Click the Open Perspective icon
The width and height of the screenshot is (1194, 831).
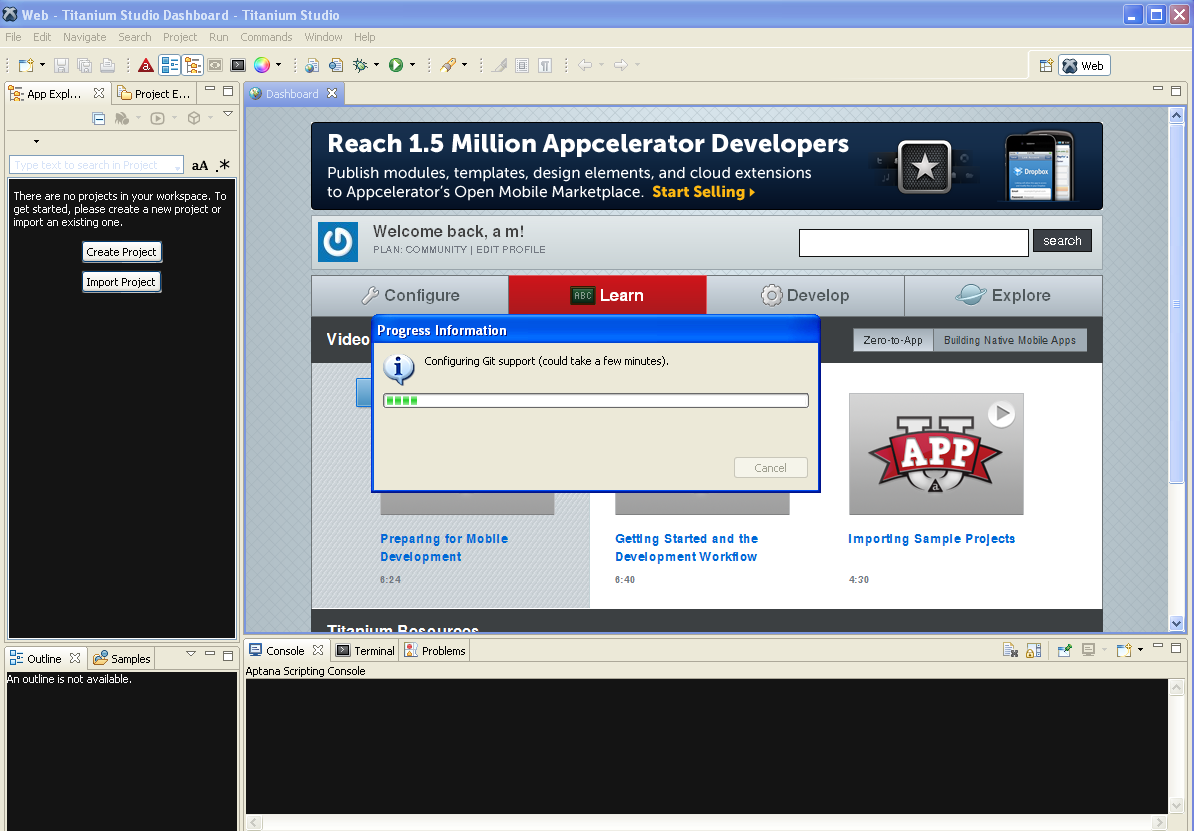coord(1046,66)
